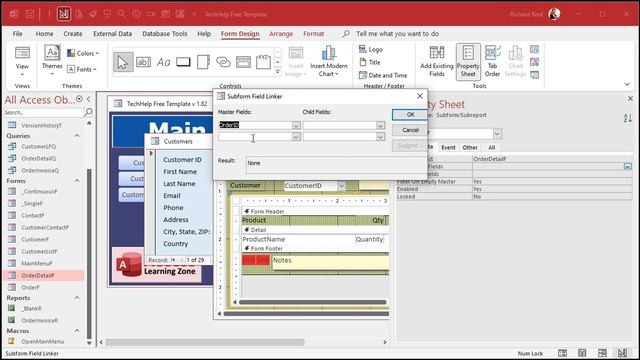
Task: Open All tab in Property Sheet
Action: pyautogui.click(x=491, y=147)
